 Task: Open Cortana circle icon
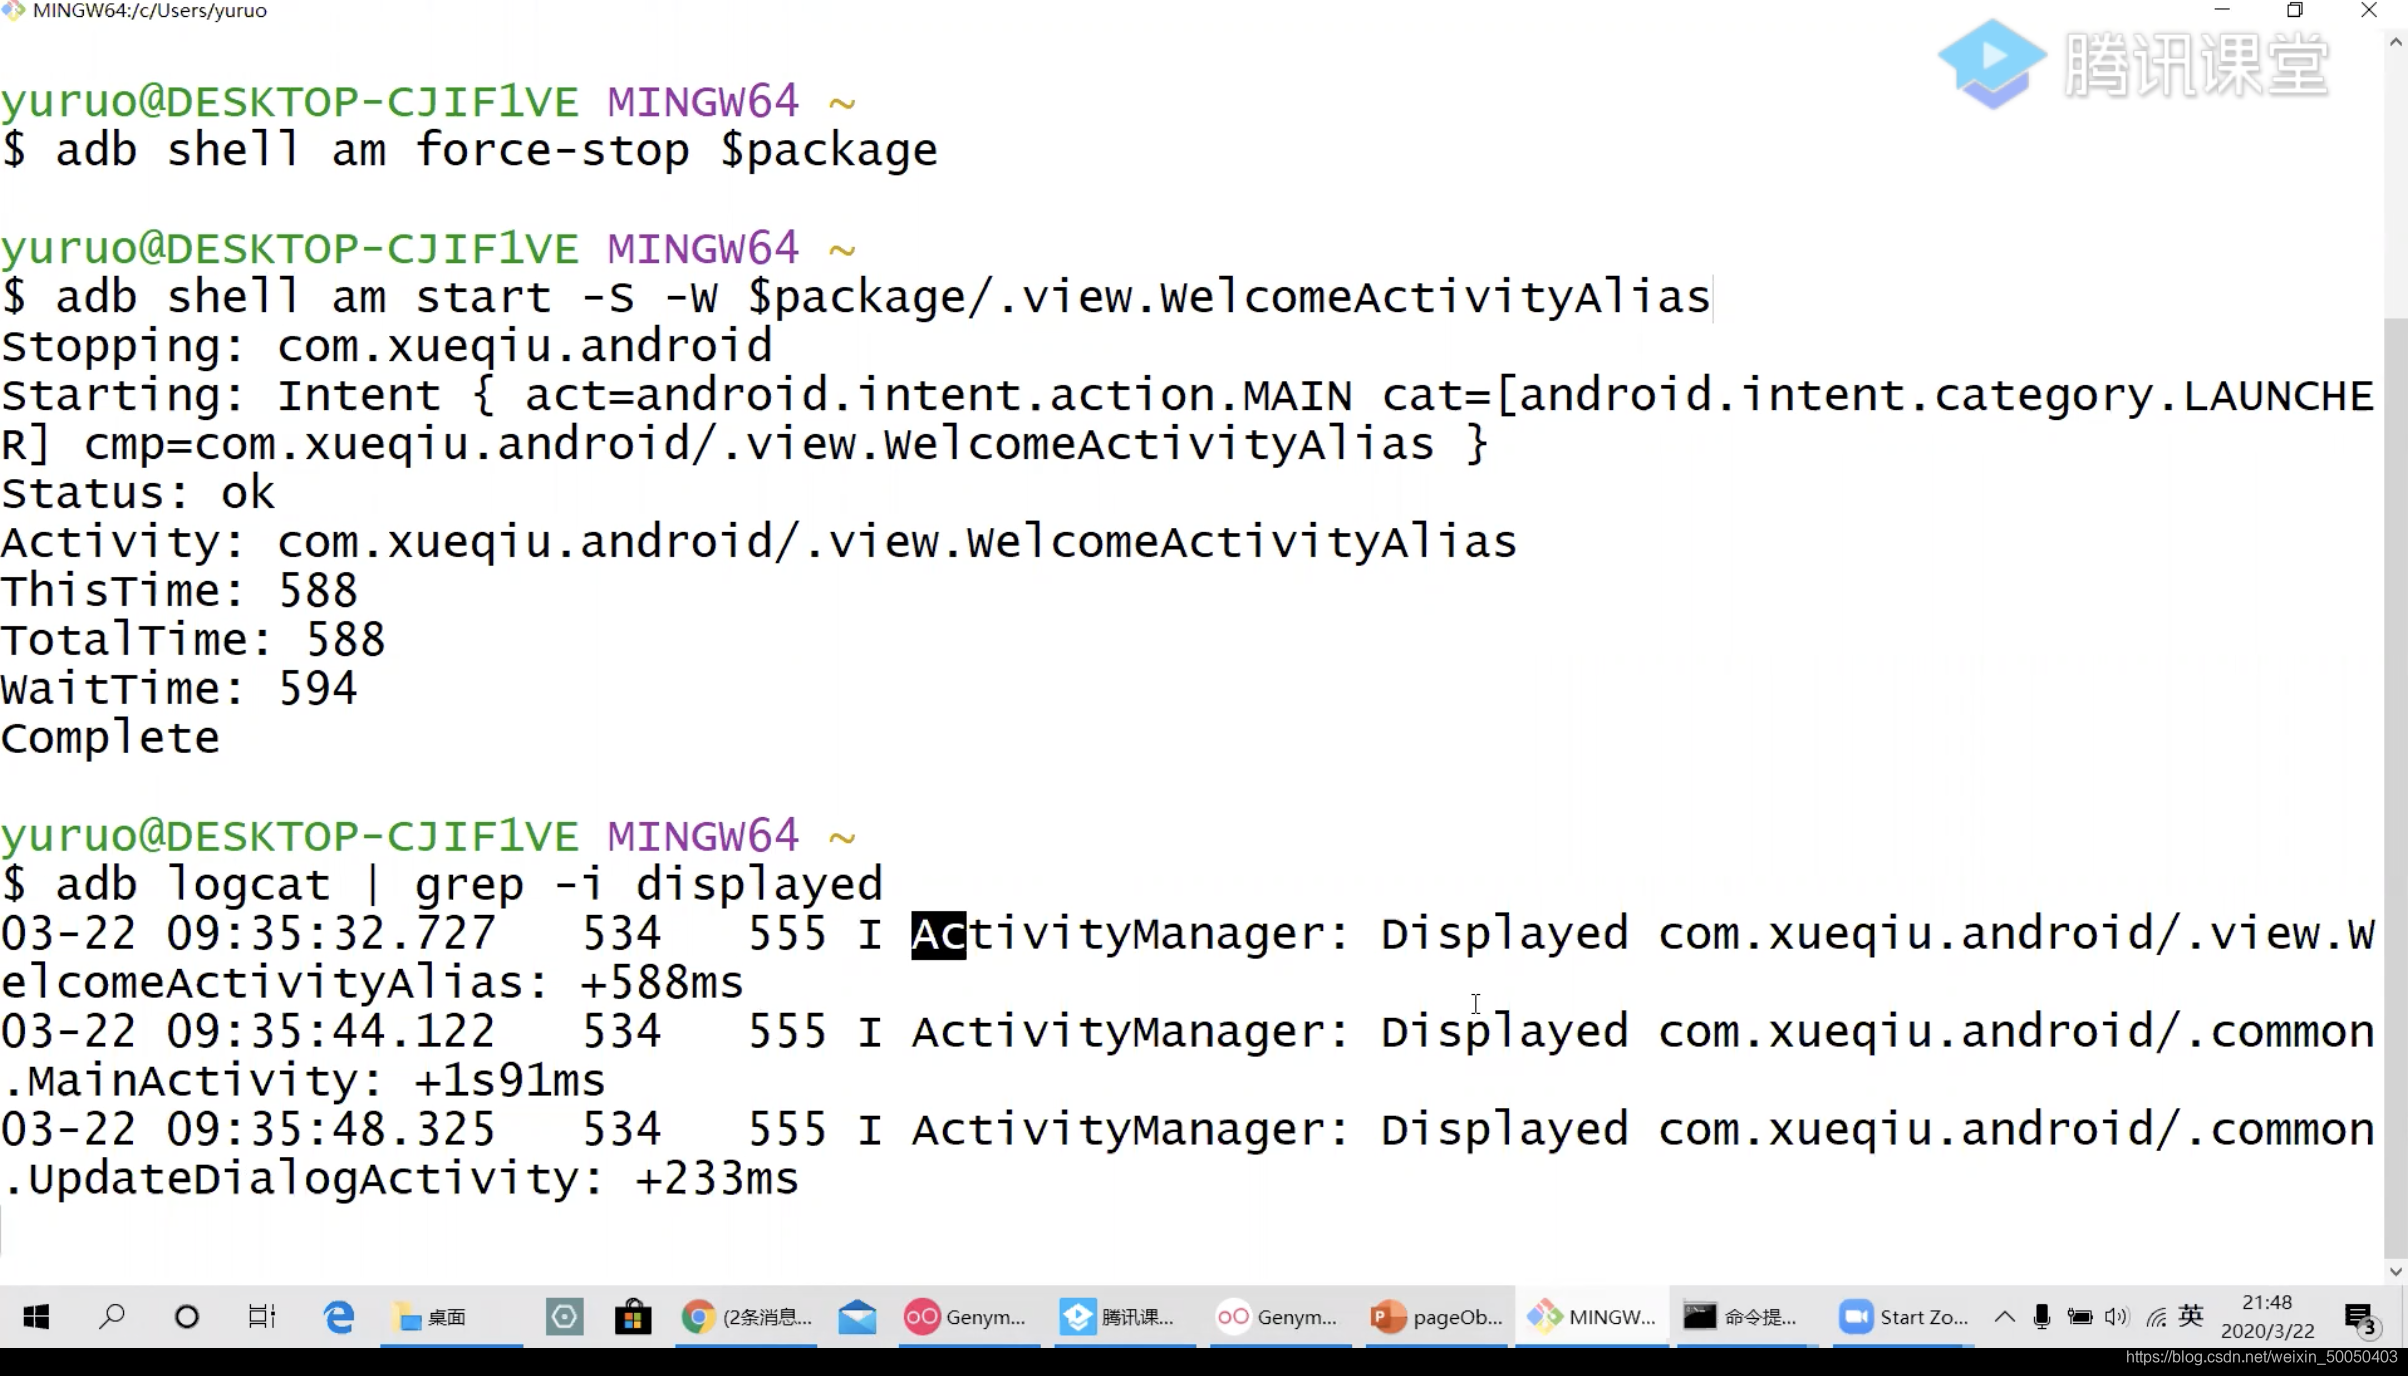[x=187, y=1317]
